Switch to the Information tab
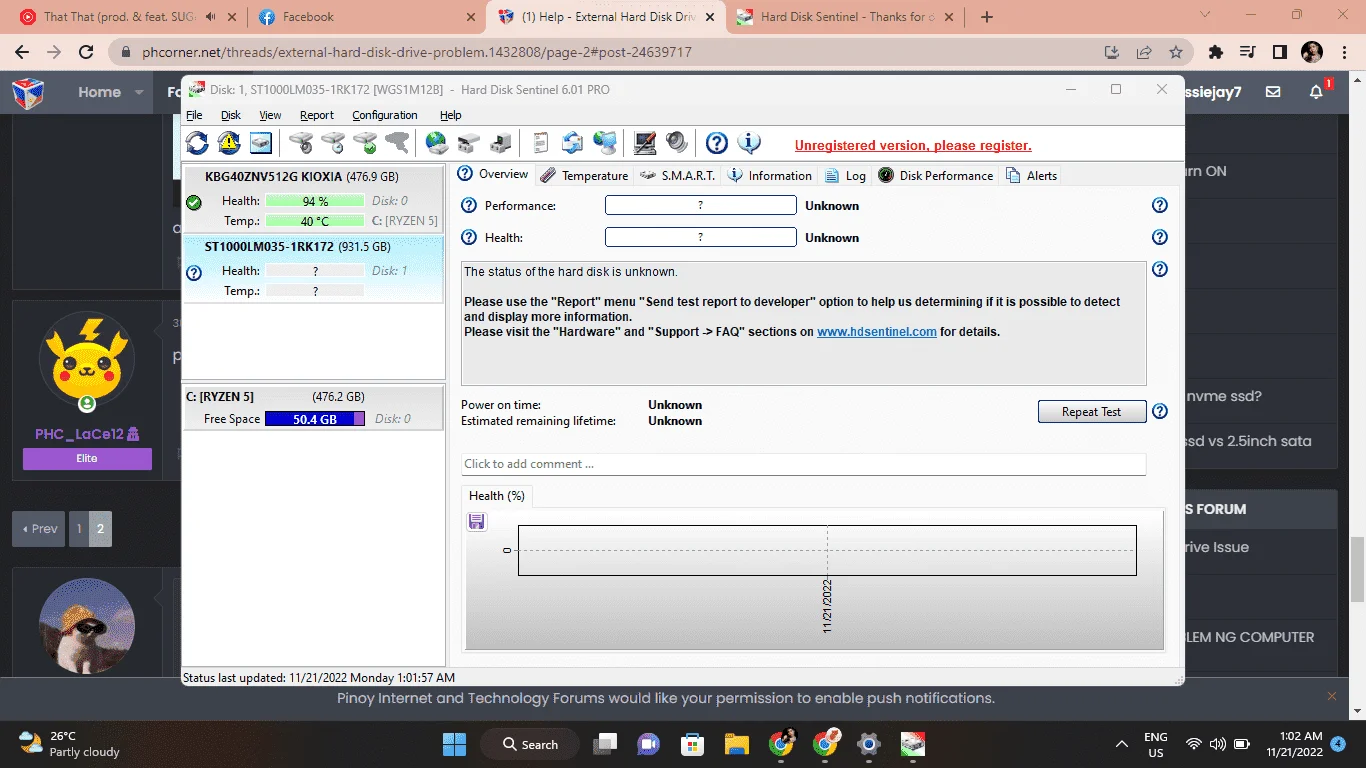1366x768 pixels. coord(770,175)
